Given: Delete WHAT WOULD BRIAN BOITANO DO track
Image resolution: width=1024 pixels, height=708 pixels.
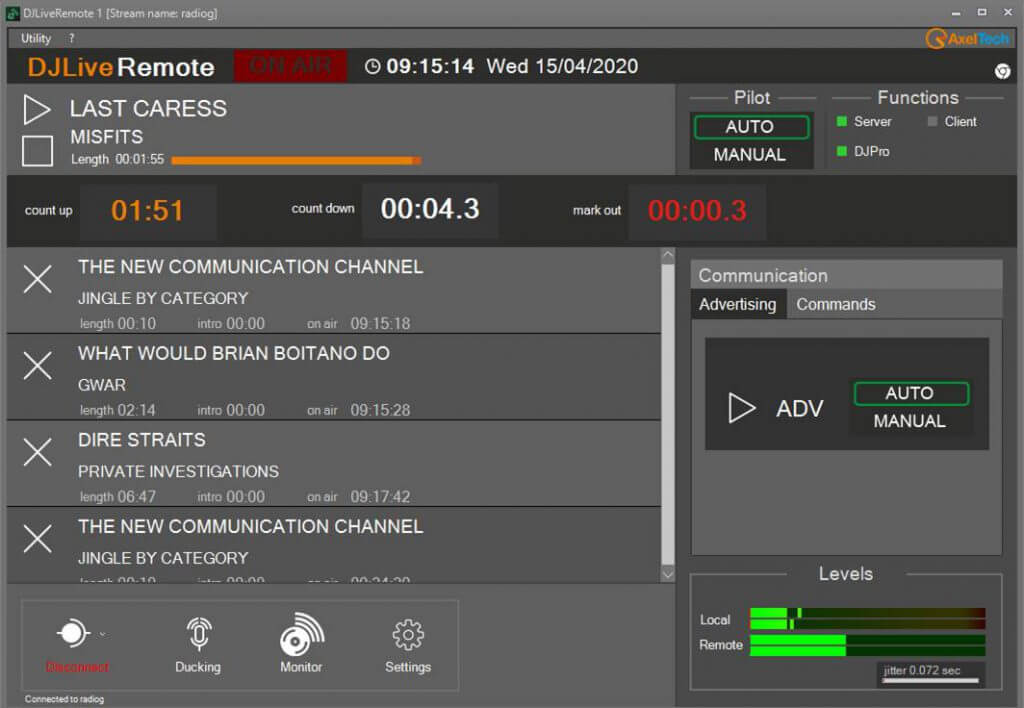Looking at the screenshot, I should (38, 365).
